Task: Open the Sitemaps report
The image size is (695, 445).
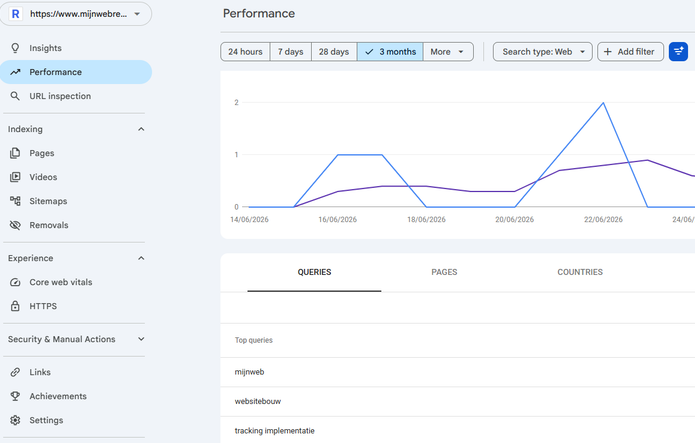Action: pyautogui.click(x=76, y=201)
